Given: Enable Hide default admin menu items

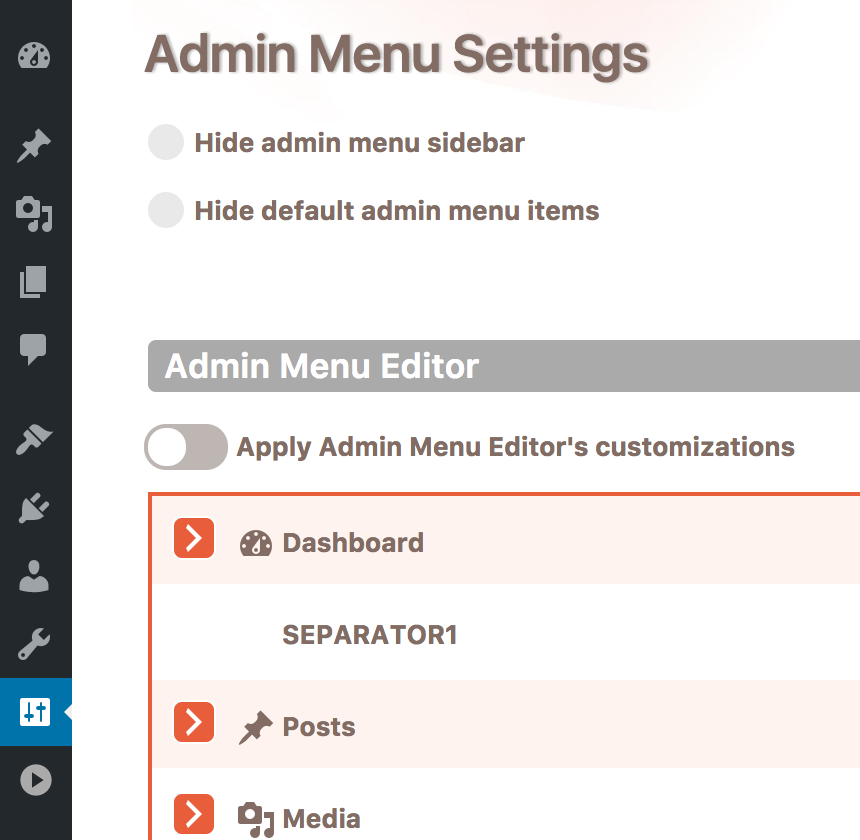Looking at the screenshot, I should [x=166, y=210].
